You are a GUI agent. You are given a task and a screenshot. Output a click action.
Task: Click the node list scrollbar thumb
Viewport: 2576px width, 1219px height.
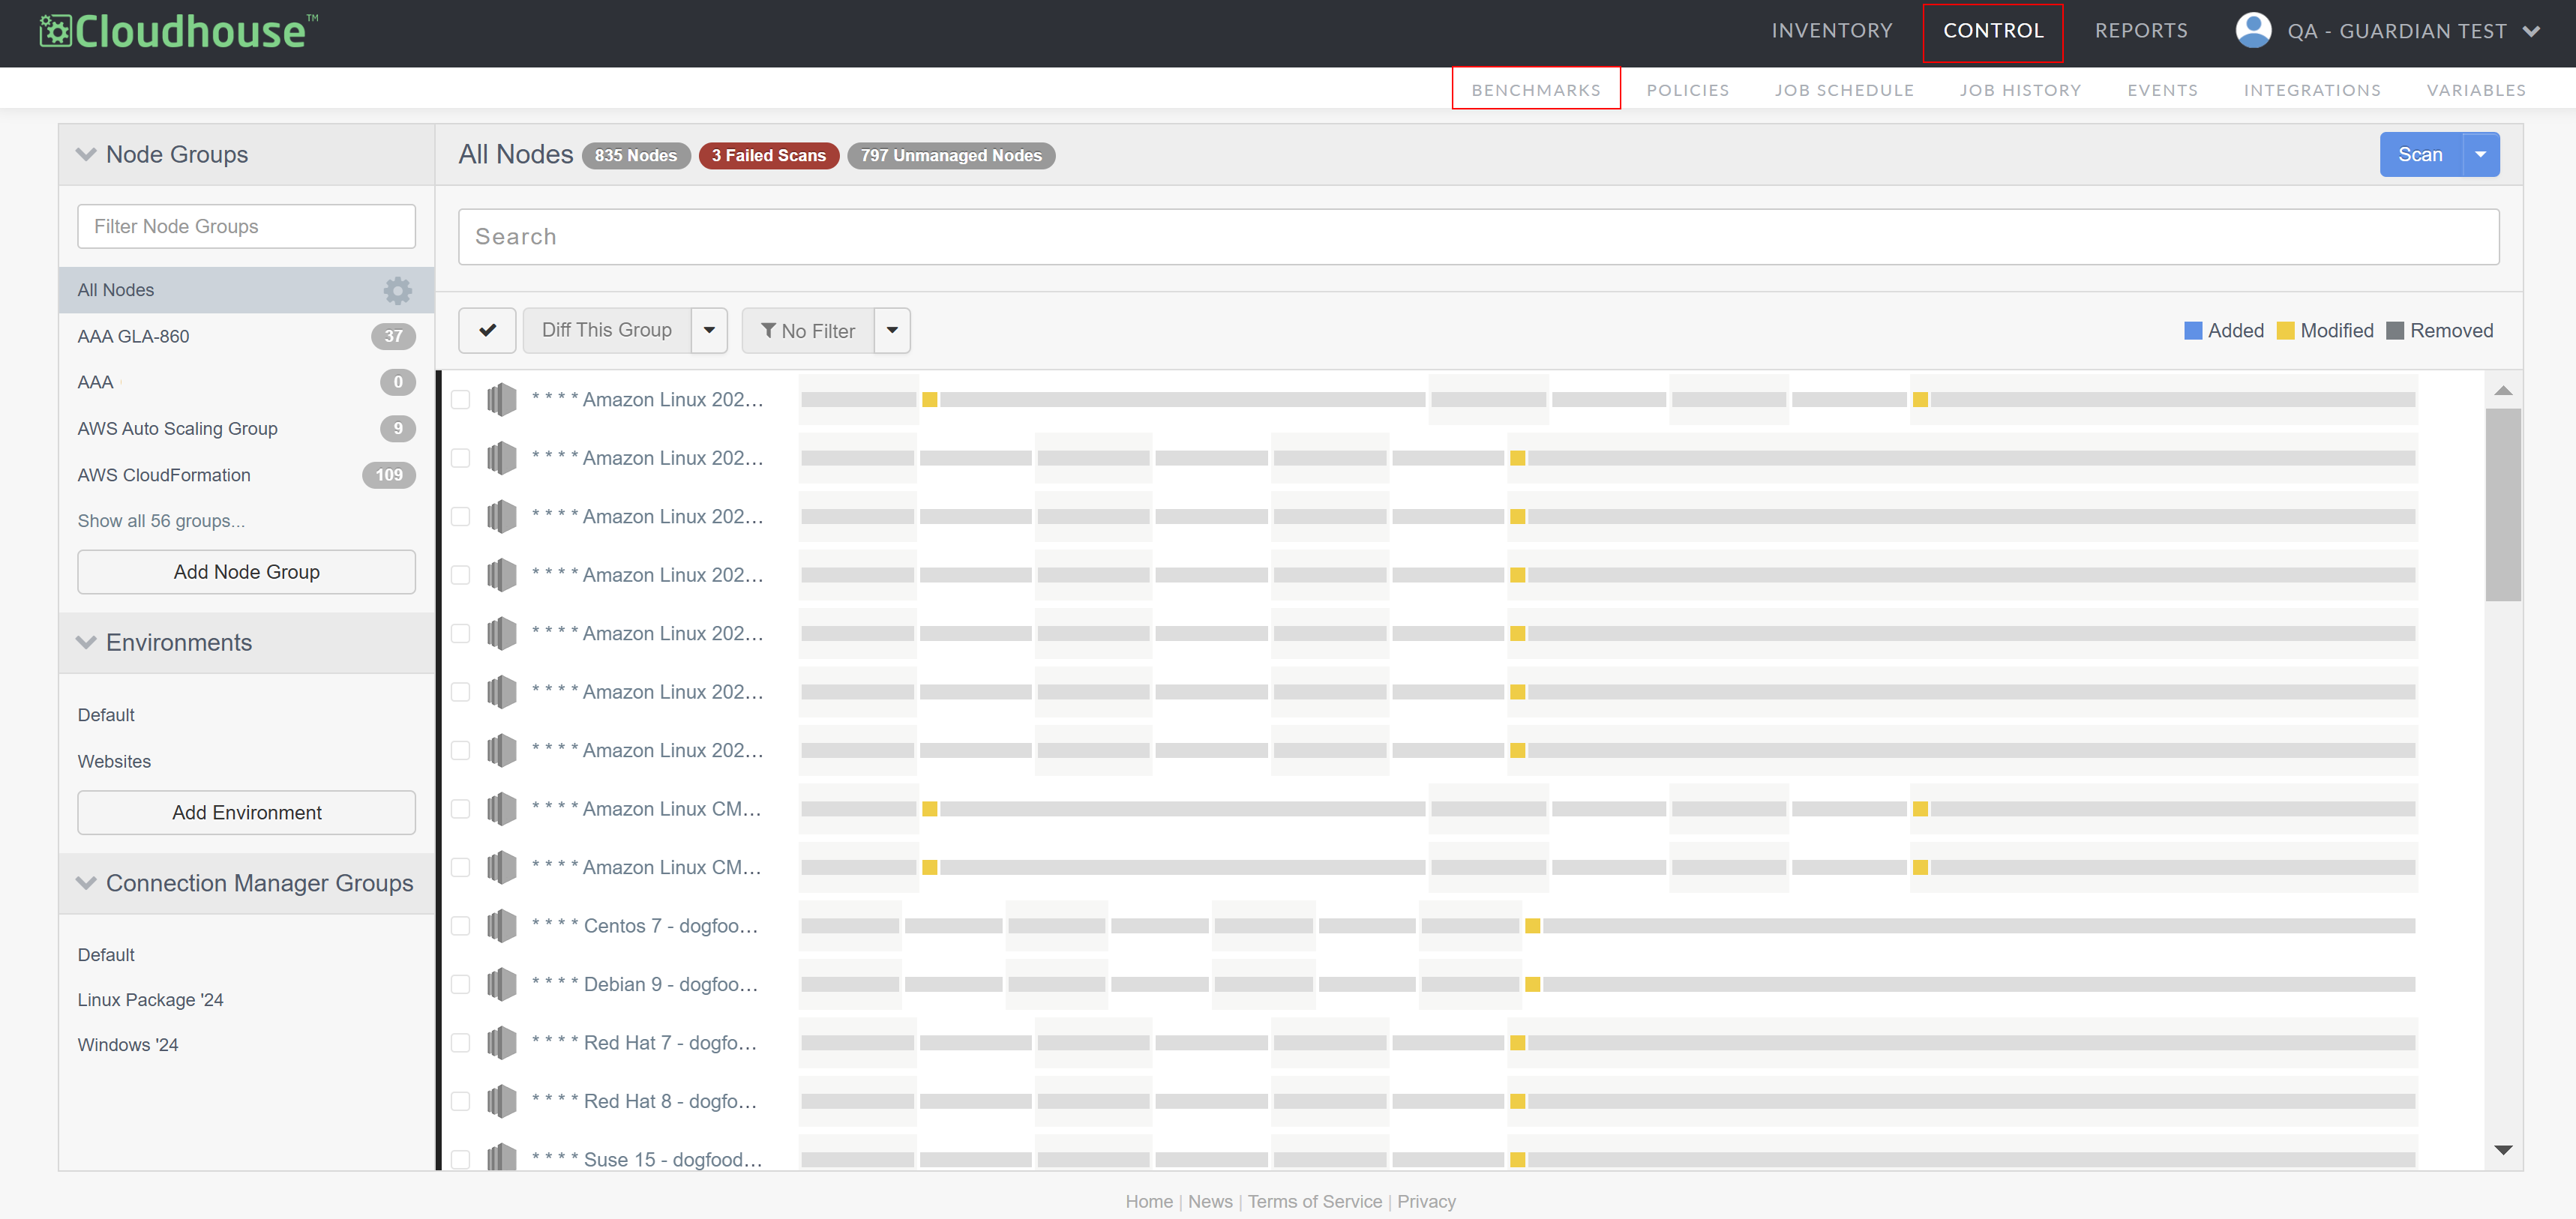coord(2503,505)
